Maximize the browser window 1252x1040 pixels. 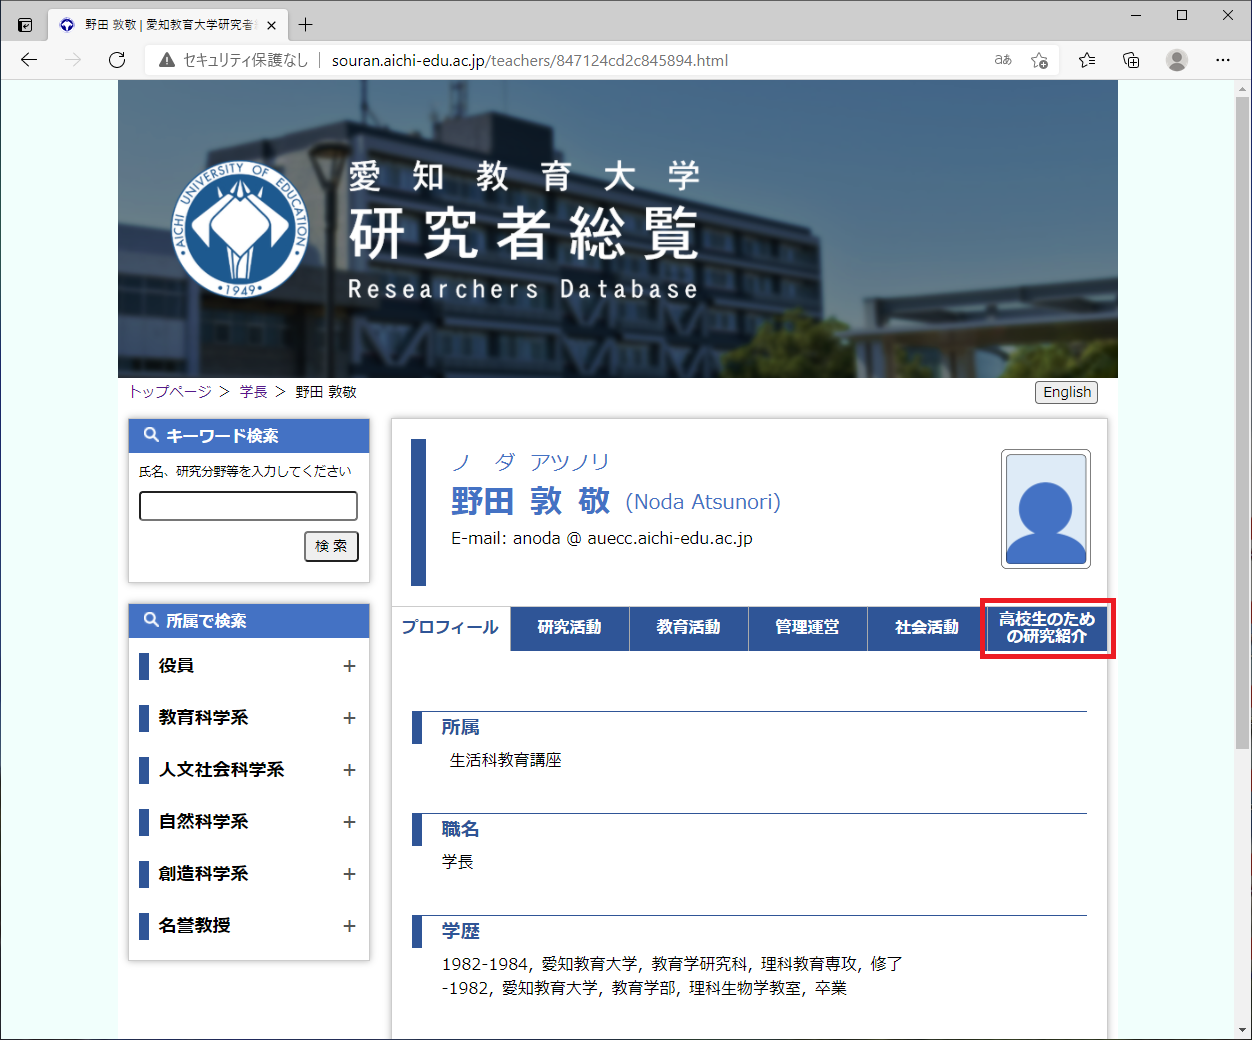(1182, 15)
